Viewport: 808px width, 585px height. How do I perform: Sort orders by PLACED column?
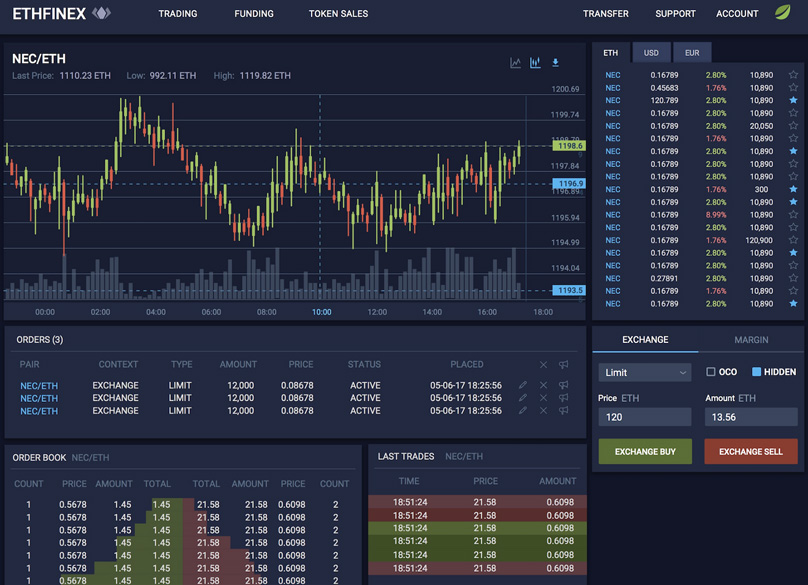pyautogui.click(x=467, y=364)
